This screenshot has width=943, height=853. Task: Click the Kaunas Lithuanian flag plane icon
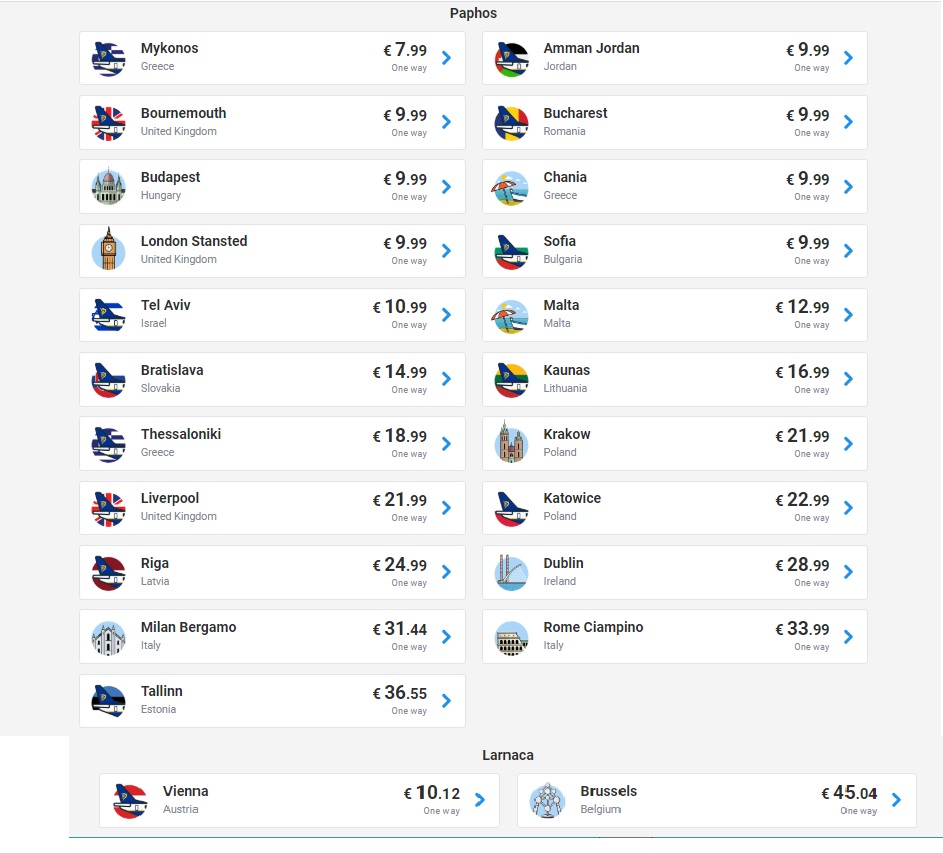click(511, 380)
